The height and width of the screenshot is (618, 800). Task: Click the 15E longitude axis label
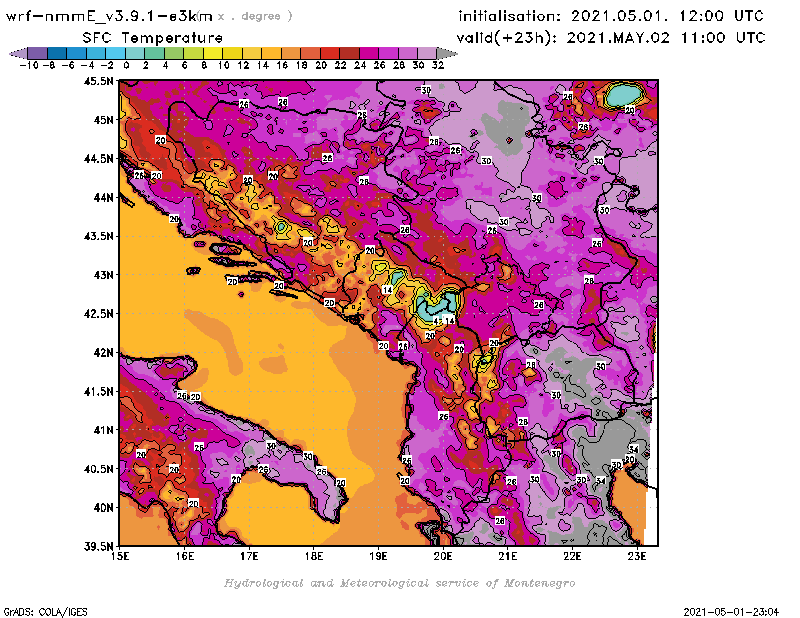click(x=121, y=556)
